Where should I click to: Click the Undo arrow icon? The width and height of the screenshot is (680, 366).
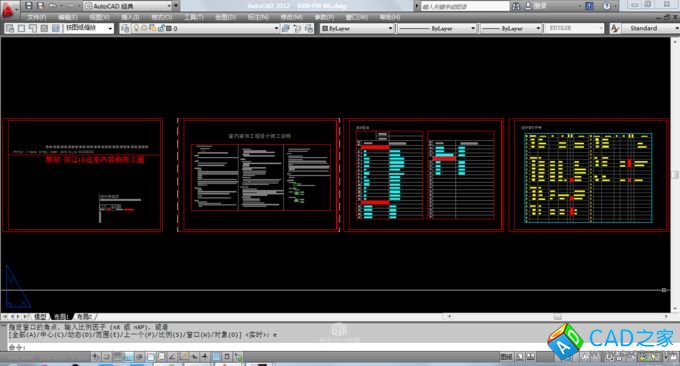coord(53,6)
